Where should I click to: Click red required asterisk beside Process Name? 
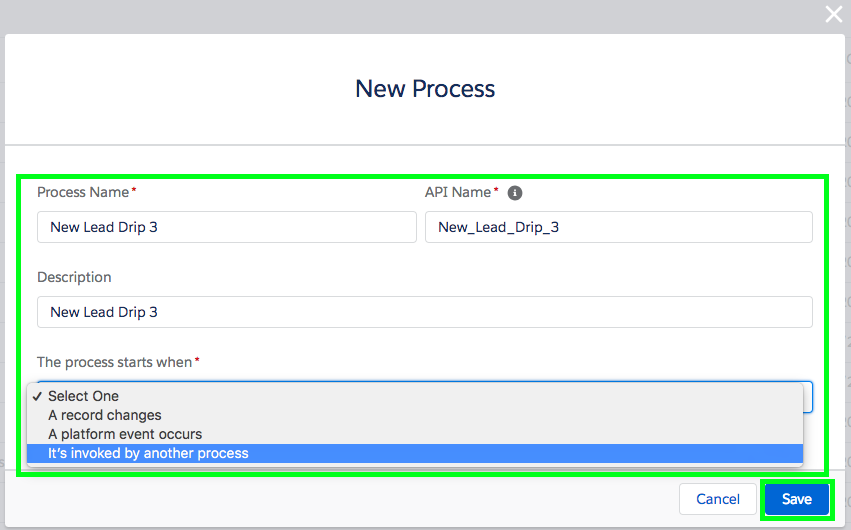[x=134, y=191]
